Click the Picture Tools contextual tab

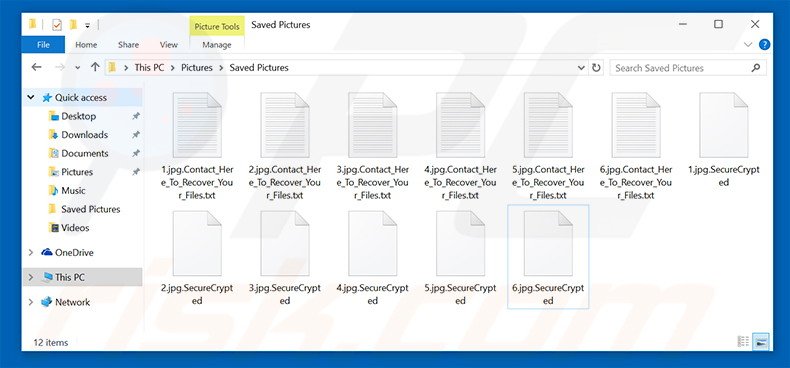point(217,27)
